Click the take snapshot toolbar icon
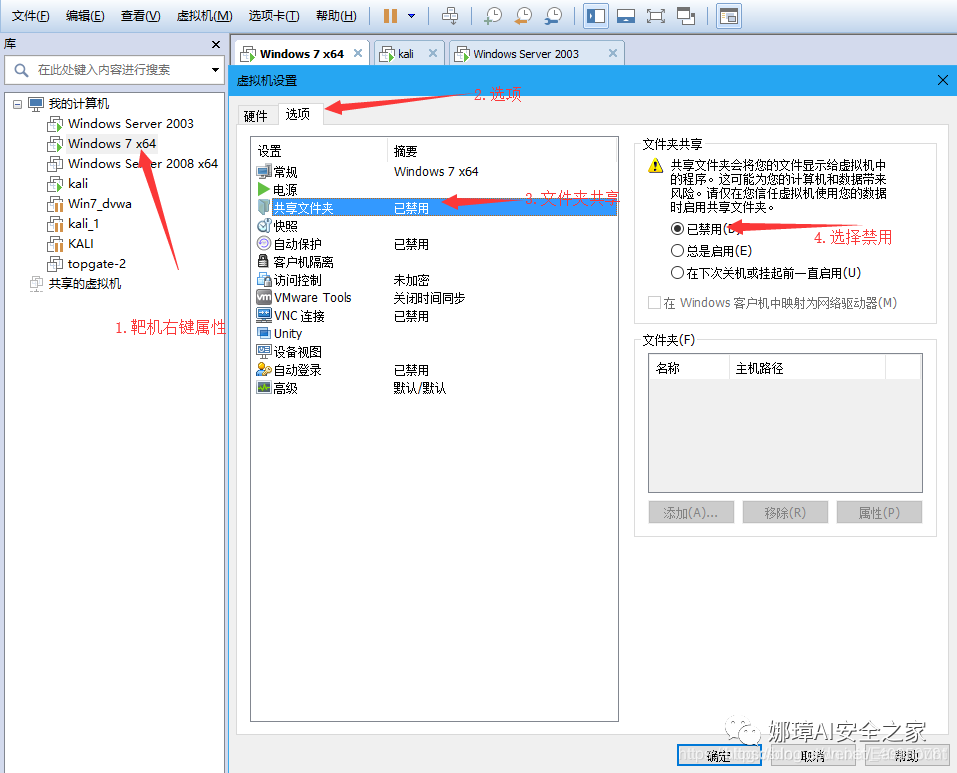Image resolution: width=957 pixels, height=773 pixels. pos(493,16)
